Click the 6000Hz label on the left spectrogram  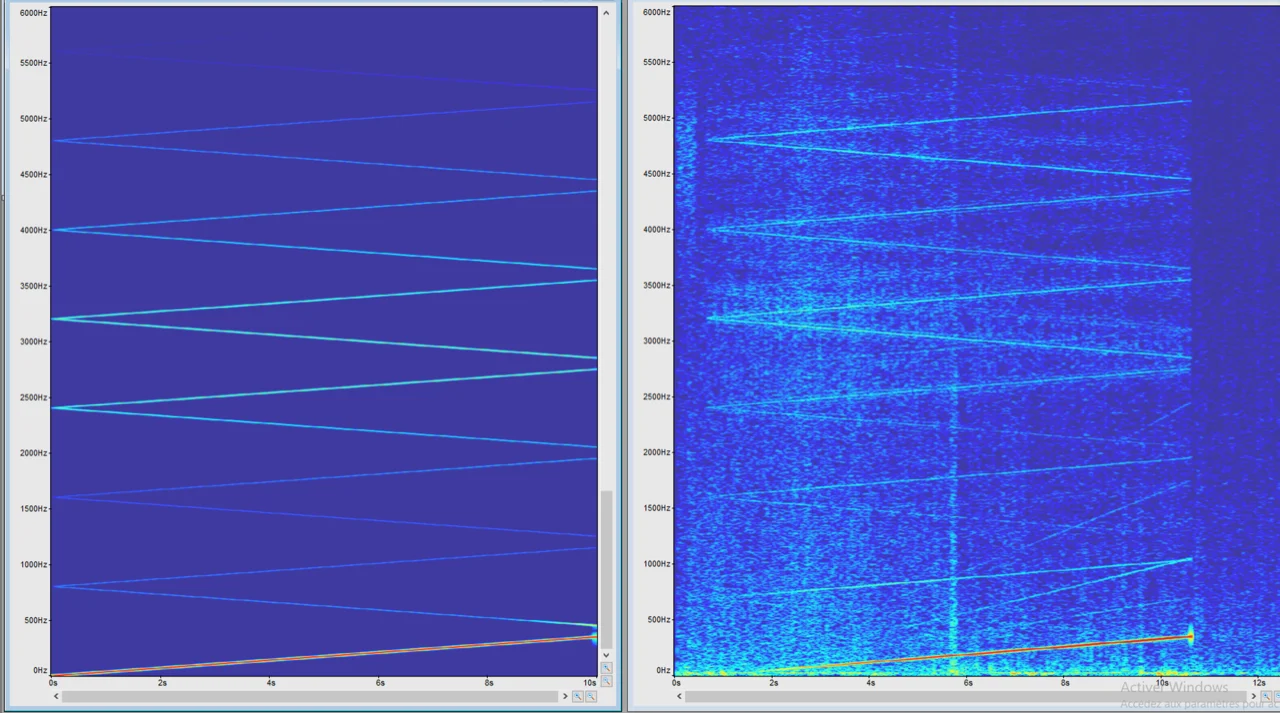[33, 12]
